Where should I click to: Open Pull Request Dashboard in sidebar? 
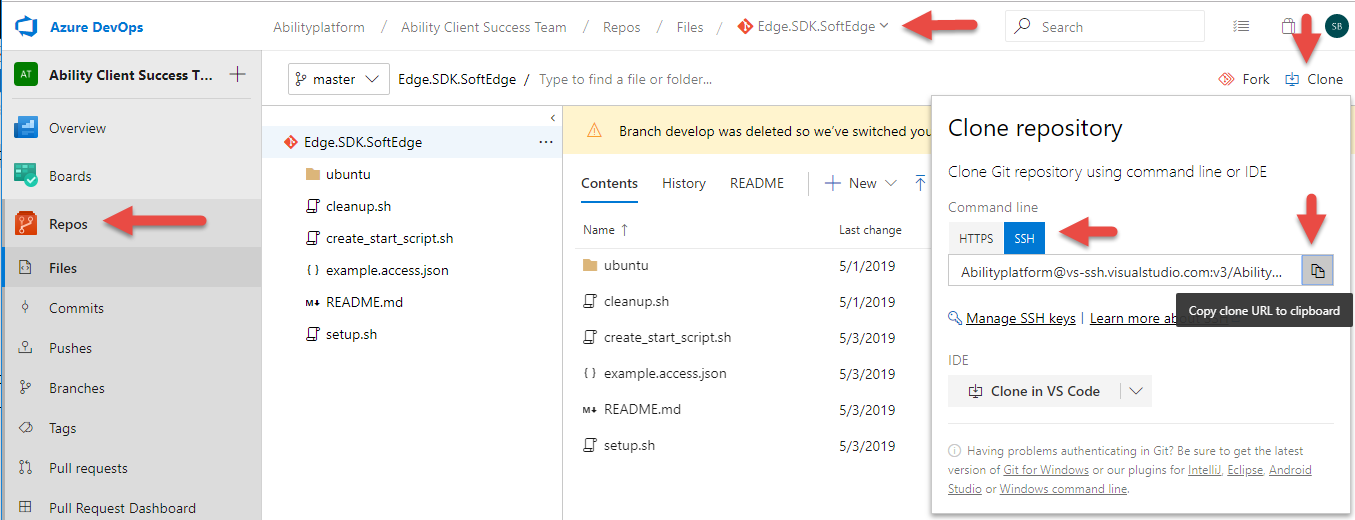tap(122, 508)
